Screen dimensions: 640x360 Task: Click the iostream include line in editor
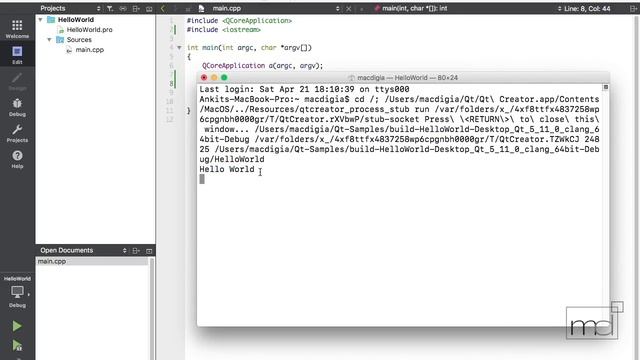point(224,29)
